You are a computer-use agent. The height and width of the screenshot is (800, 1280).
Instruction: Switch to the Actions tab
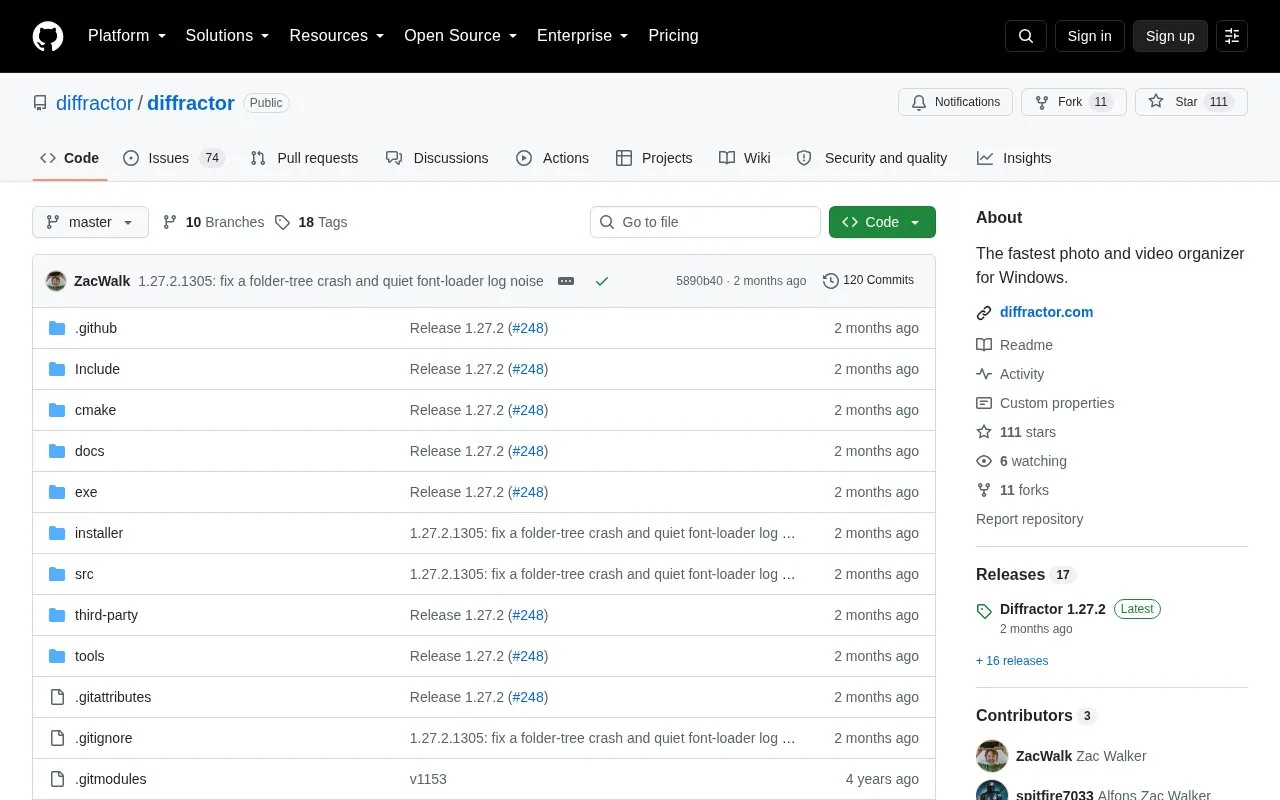click(x=552, y=158)
